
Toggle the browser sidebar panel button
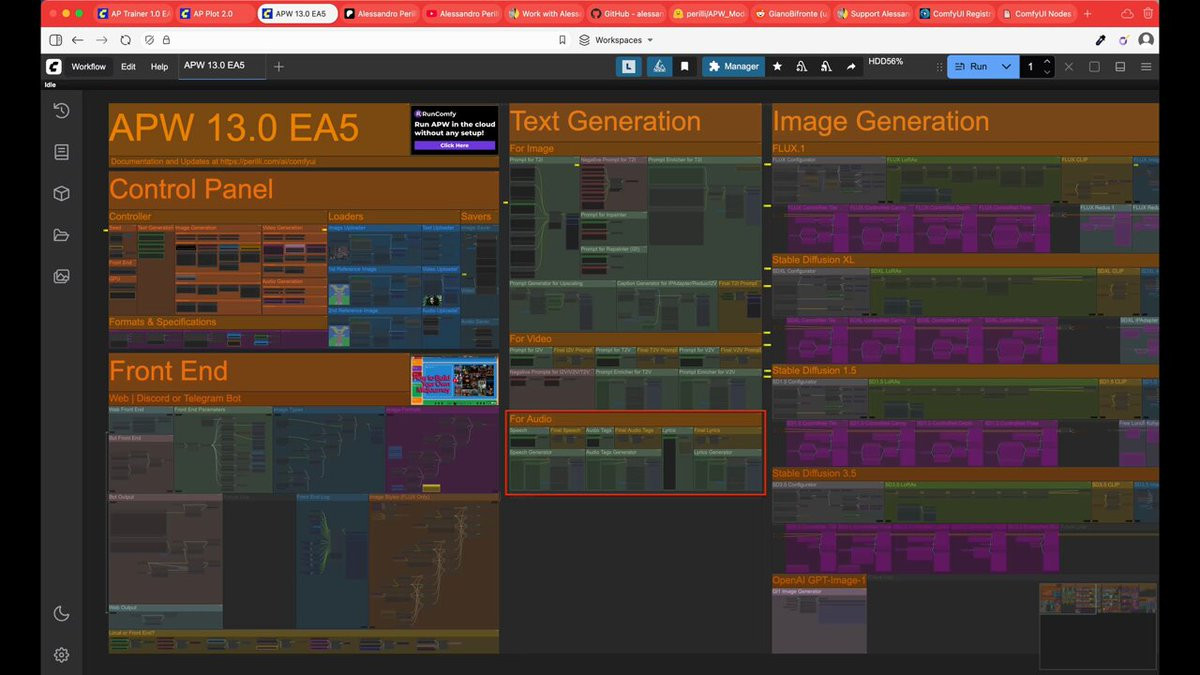tap(55, 40)
